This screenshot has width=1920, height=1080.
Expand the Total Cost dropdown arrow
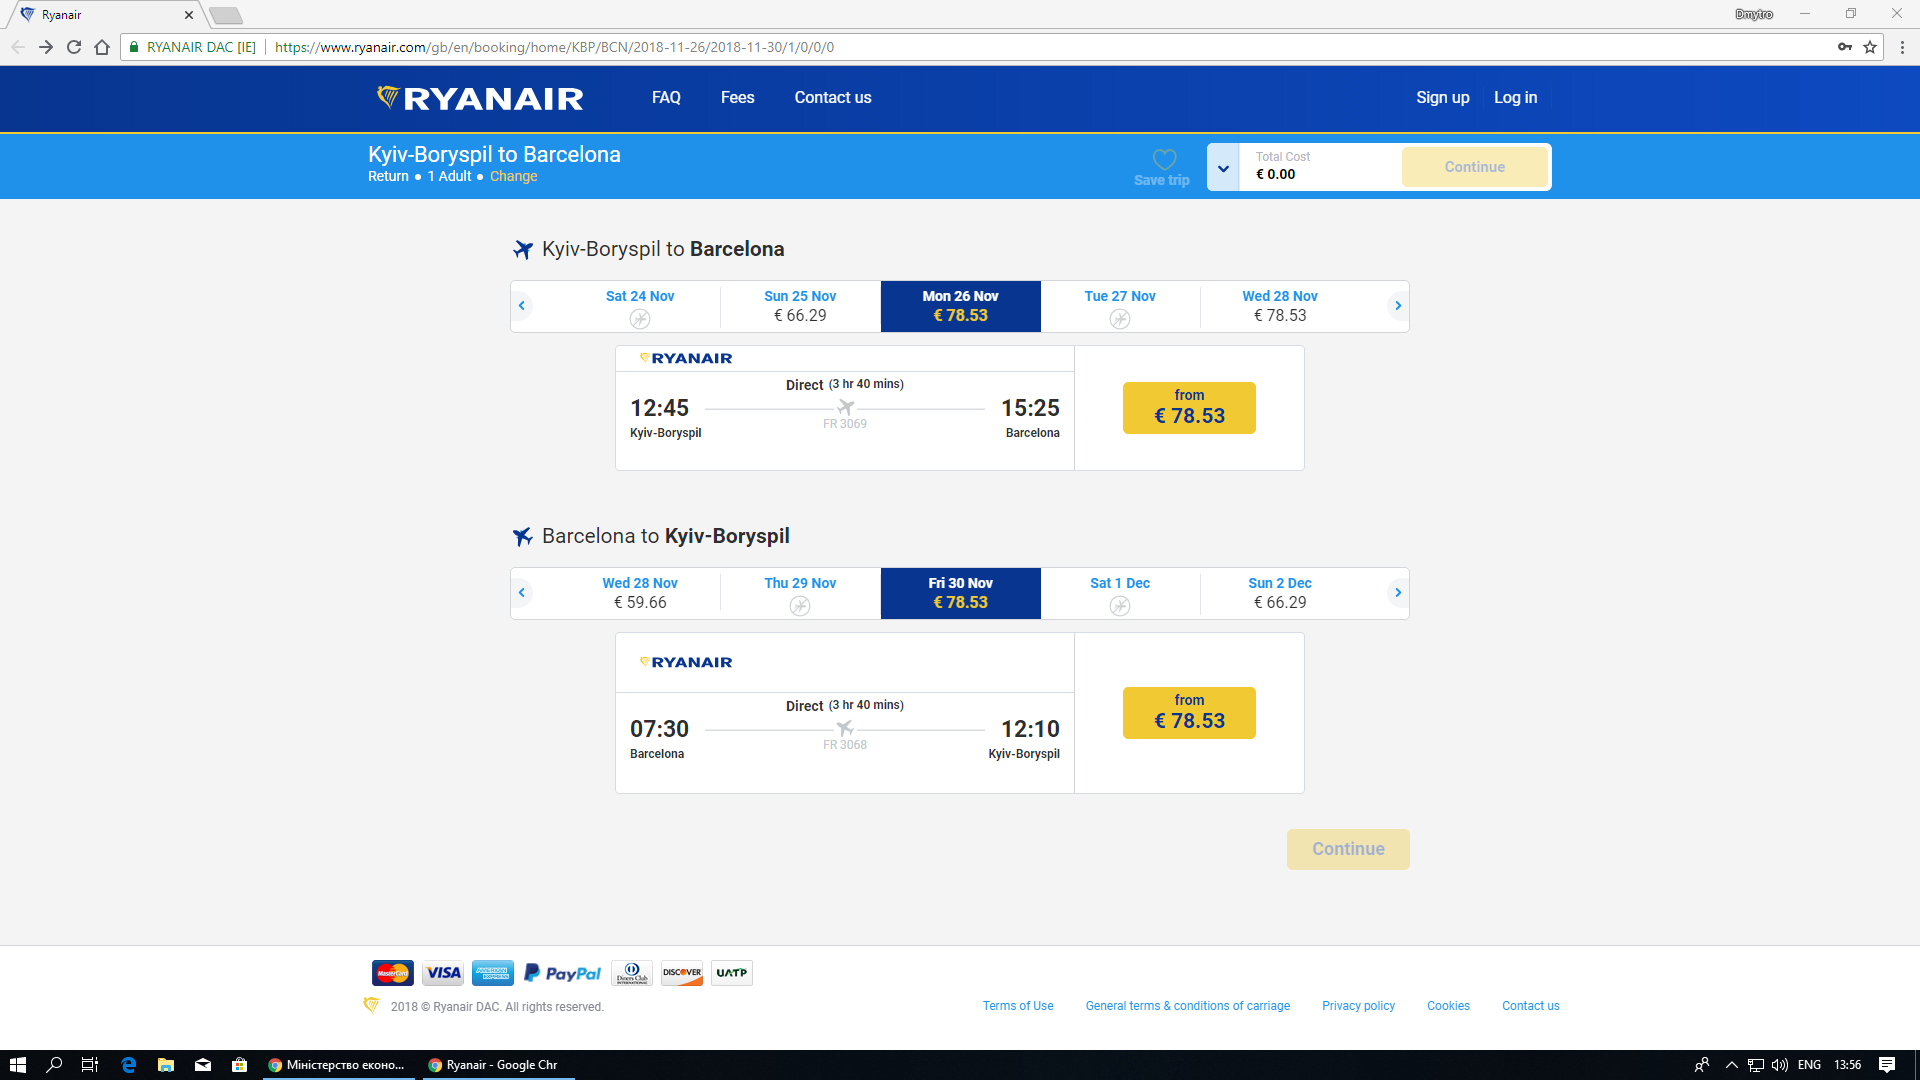[x=1223, y=168]
